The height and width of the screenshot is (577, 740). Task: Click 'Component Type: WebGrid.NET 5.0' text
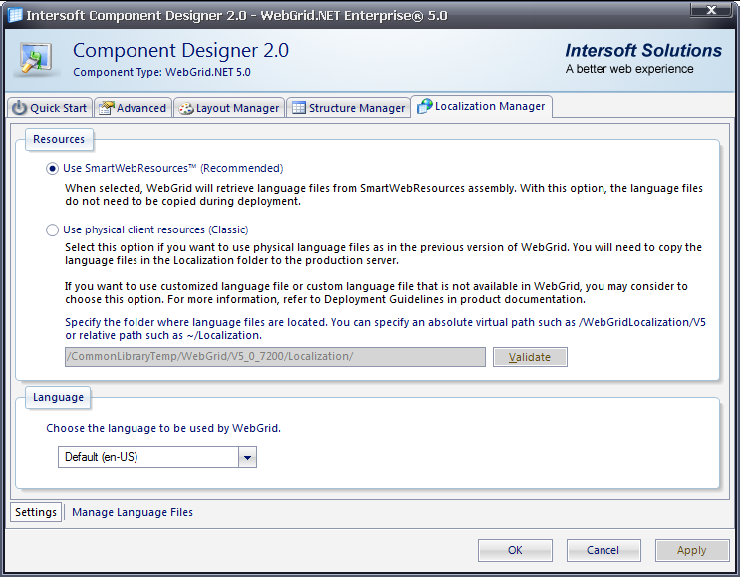pyautogui.click(x=162, y=72)
